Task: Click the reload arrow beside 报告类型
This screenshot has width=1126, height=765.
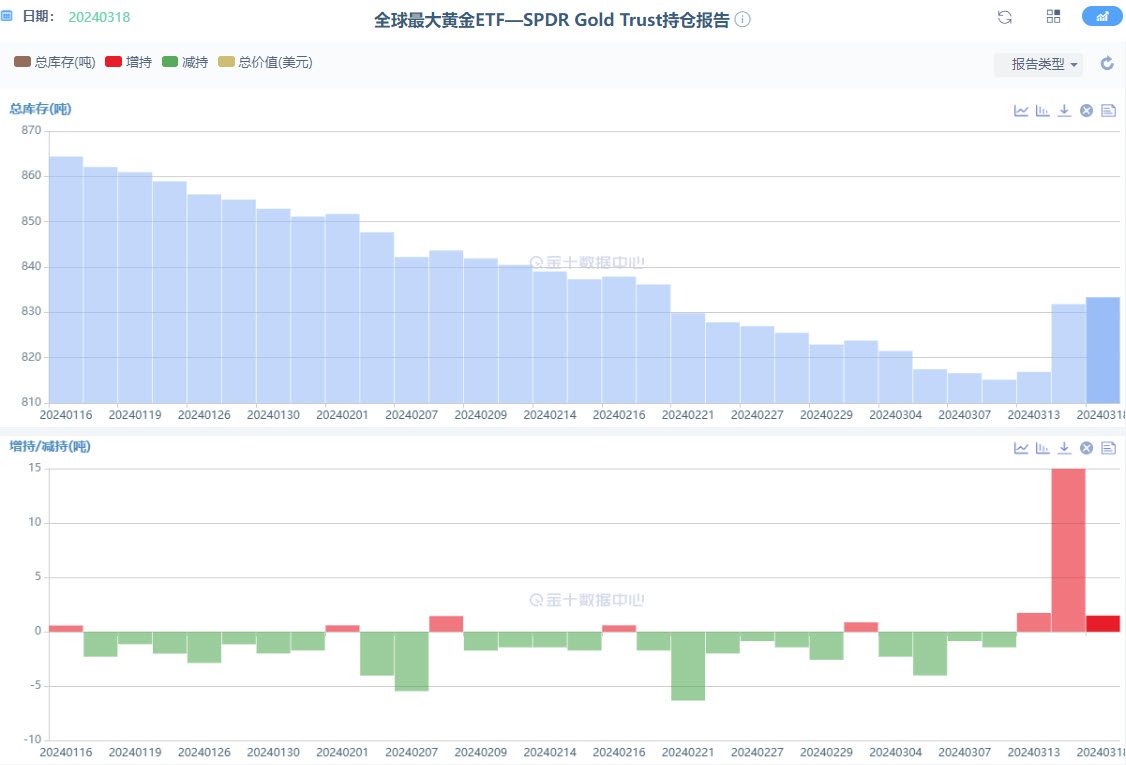Action: pyautogui.click(x=1107, y=64)
